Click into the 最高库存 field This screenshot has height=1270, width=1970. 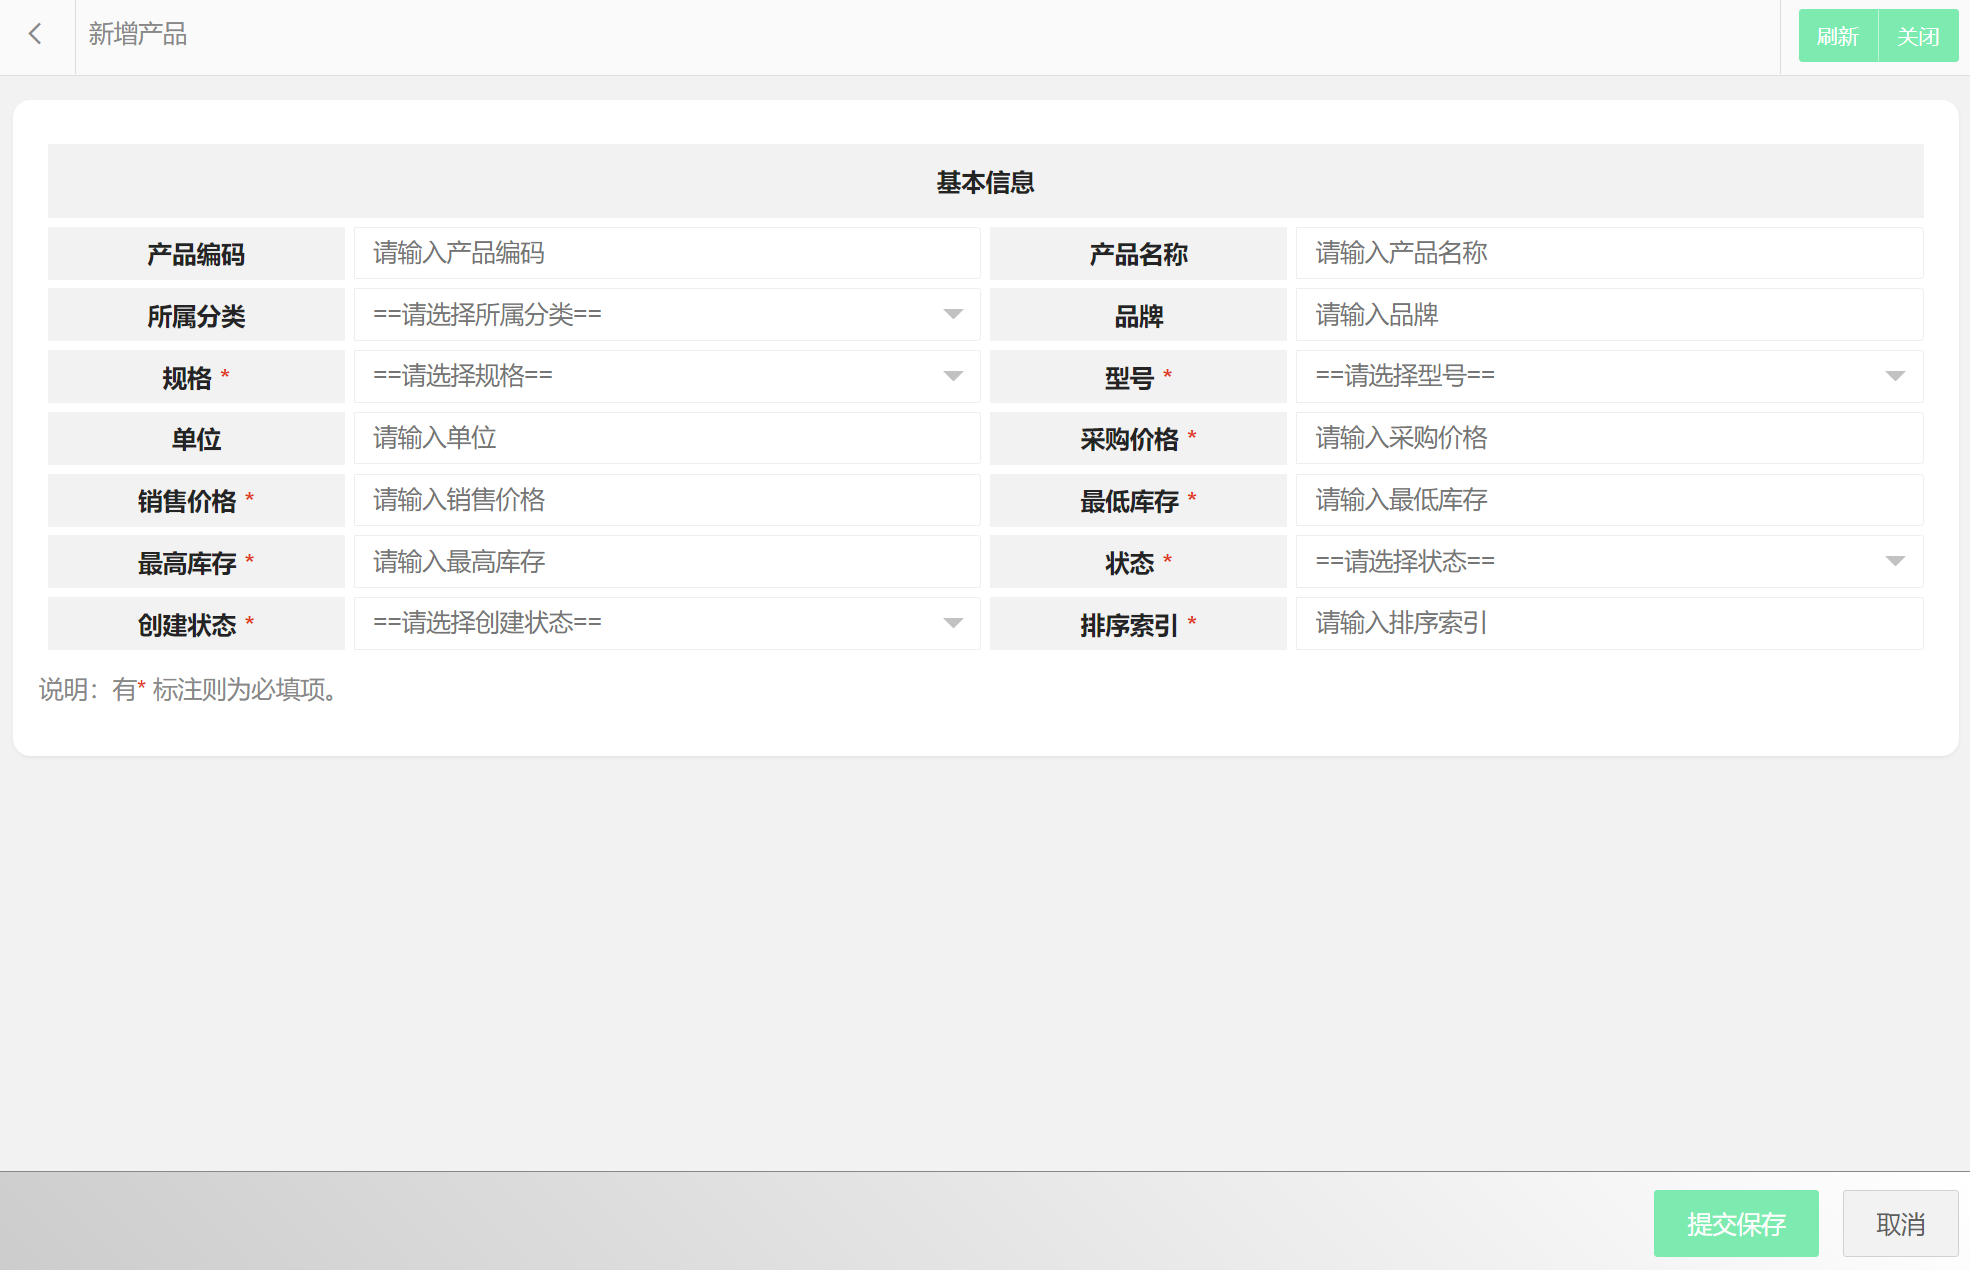pyautogui.click(x=666, y=562)
